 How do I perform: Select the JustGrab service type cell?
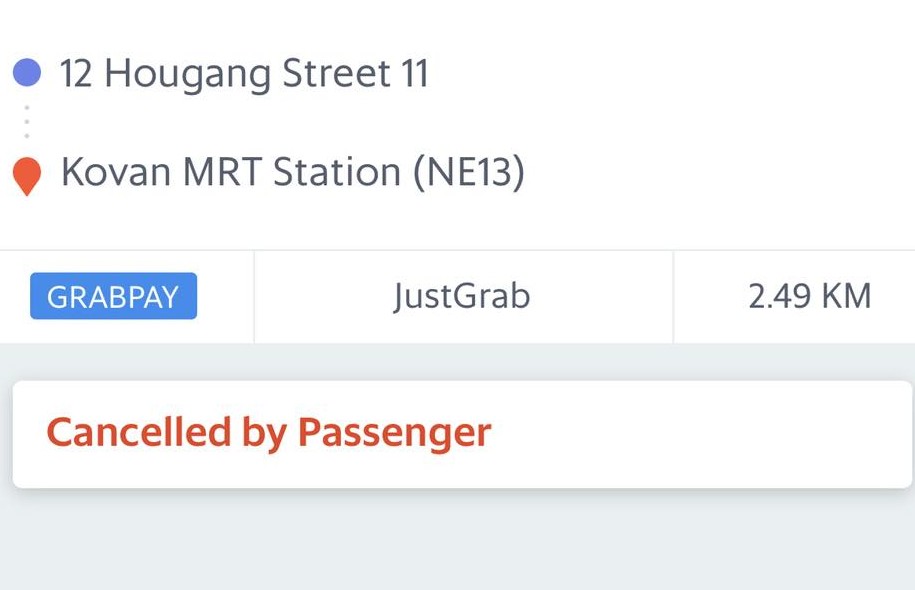(463, 296)
